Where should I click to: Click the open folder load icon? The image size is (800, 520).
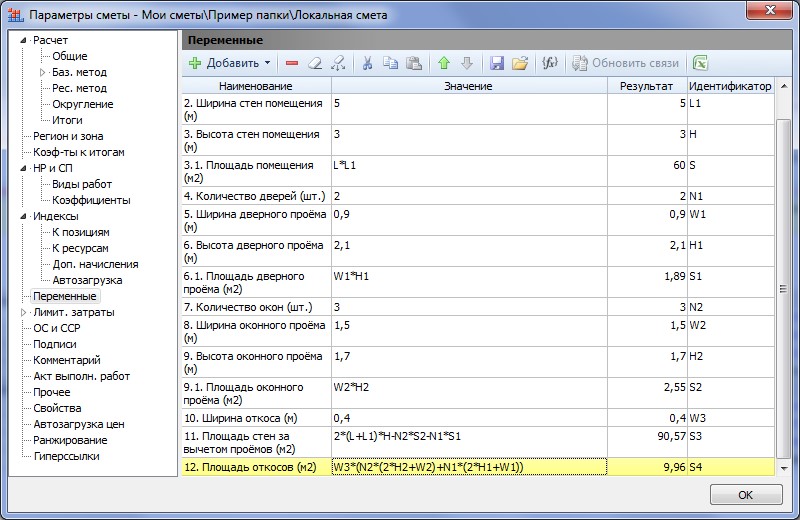tap(520, 63)
